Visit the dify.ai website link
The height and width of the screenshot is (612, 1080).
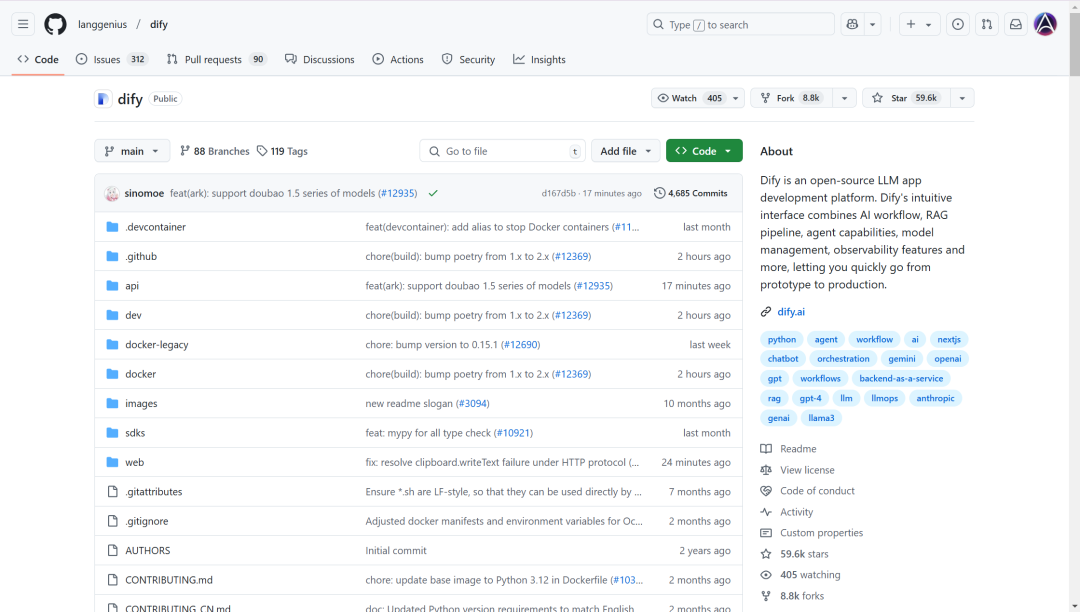click(791, 312)
